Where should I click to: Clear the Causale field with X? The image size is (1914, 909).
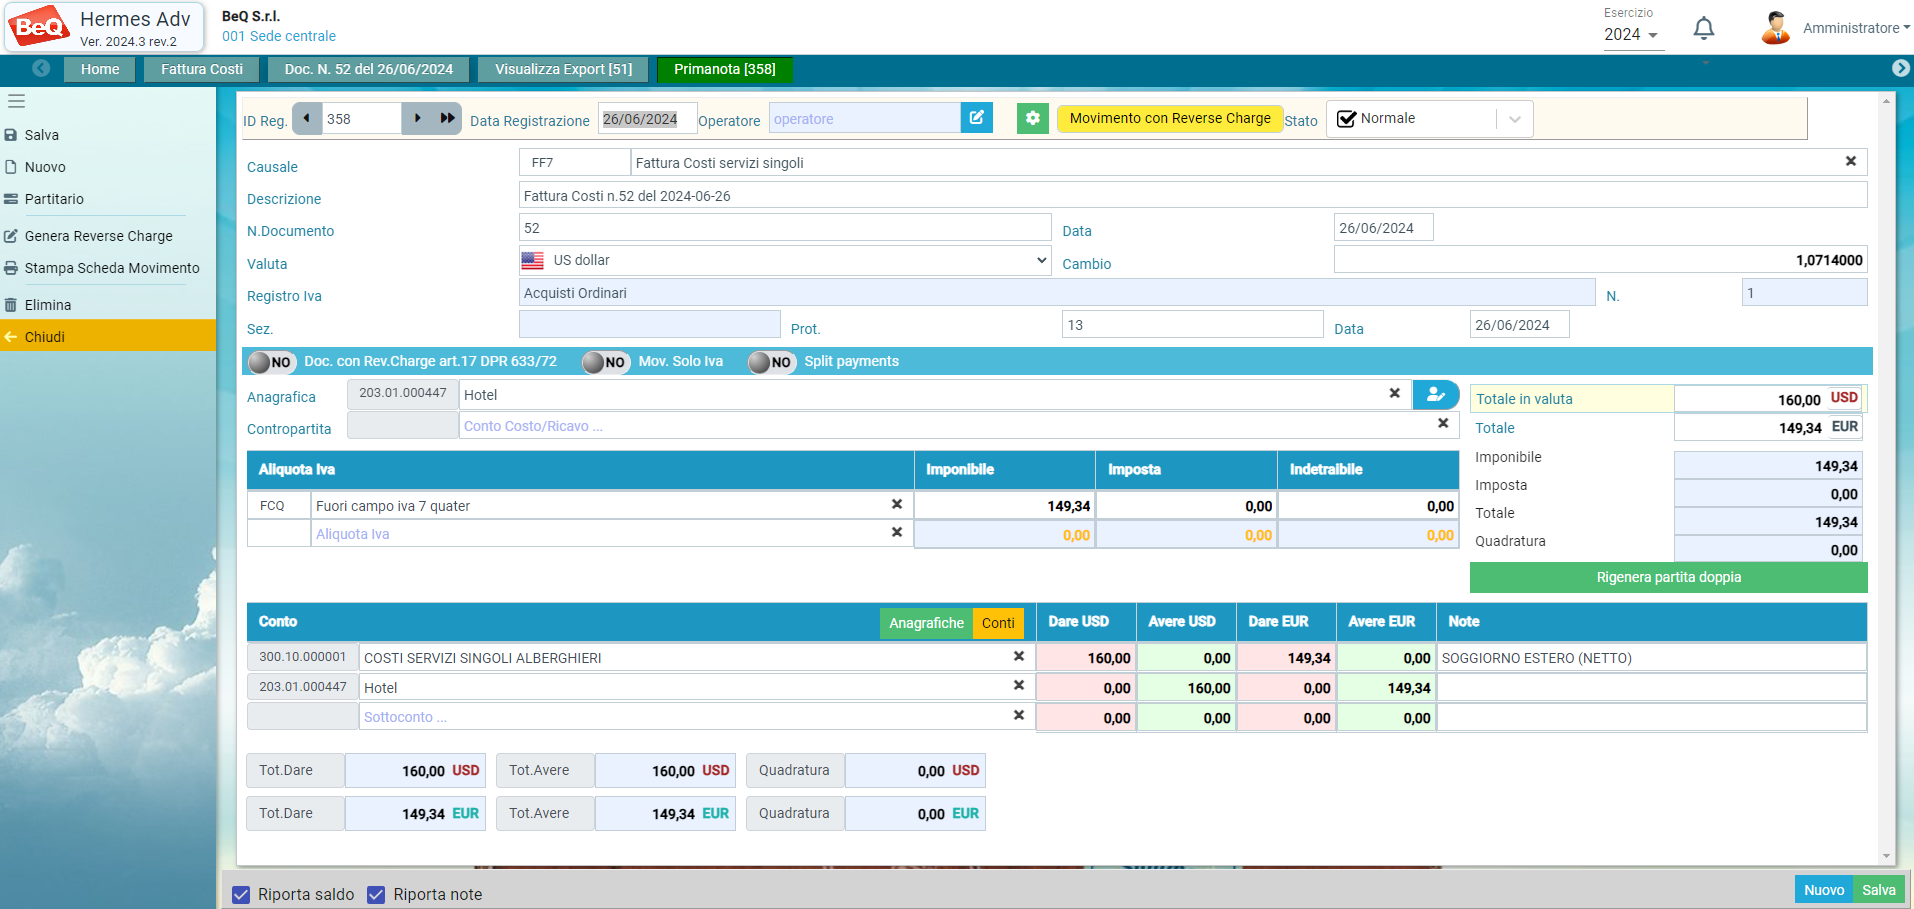click(1850, 161)
